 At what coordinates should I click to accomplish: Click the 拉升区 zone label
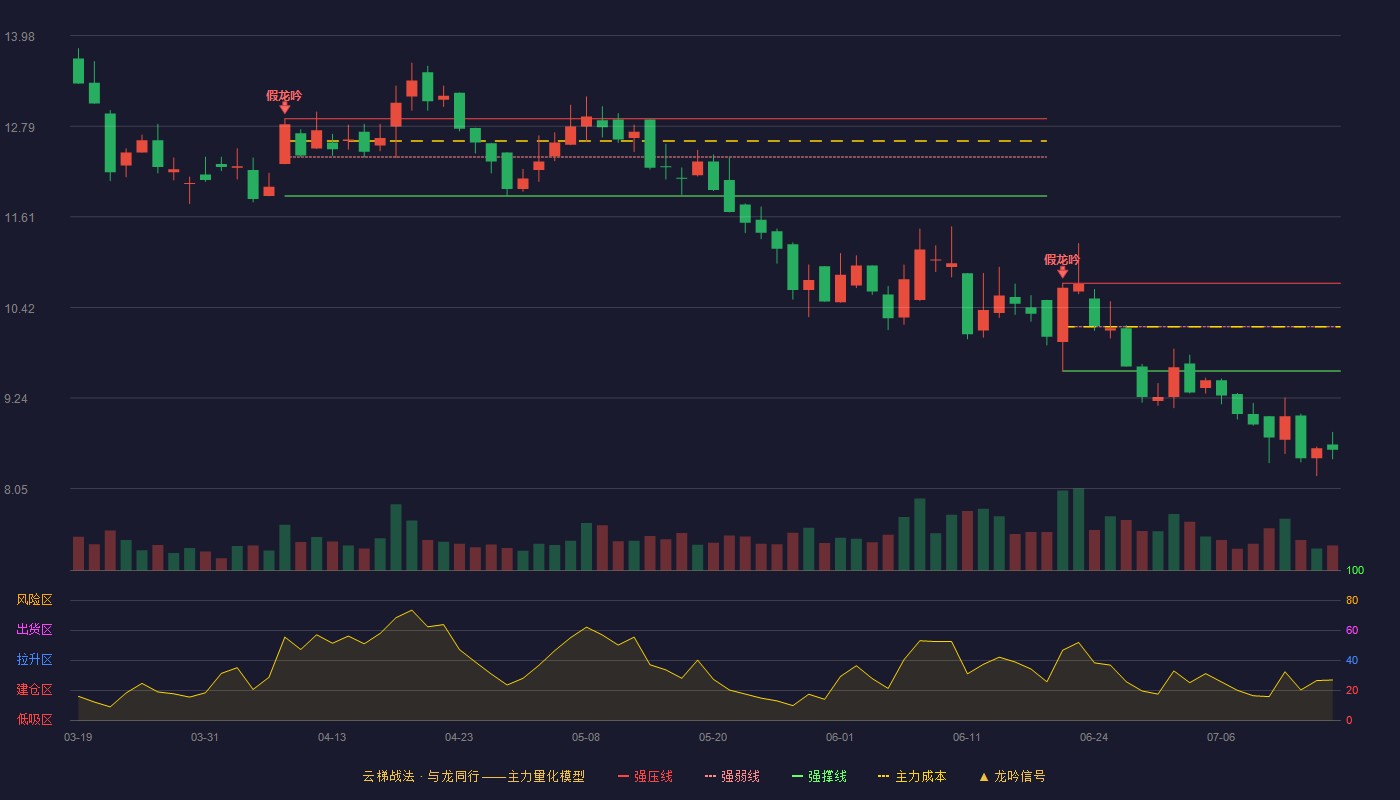pyautogui.click(x=34, y=660)
